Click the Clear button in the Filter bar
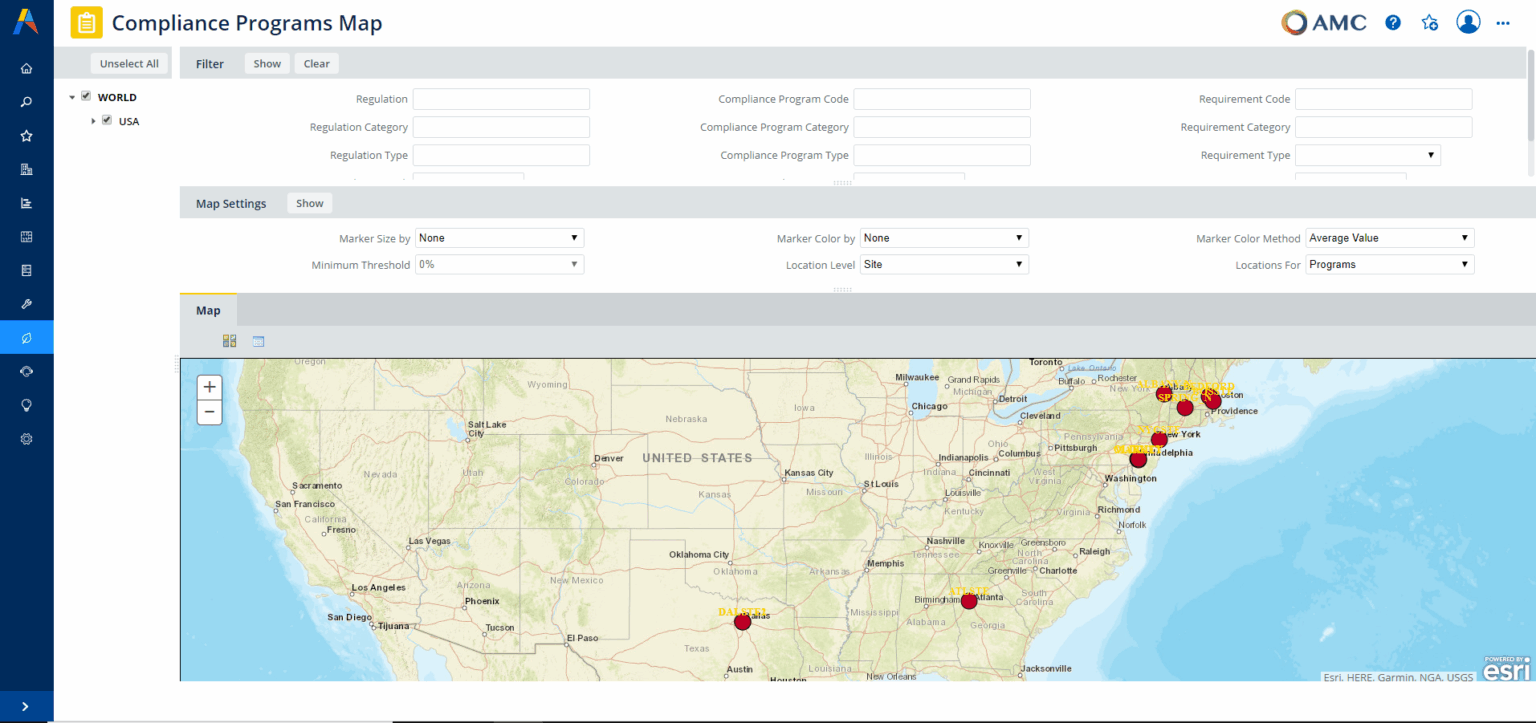1536x723 pixels. pos(316,63)
